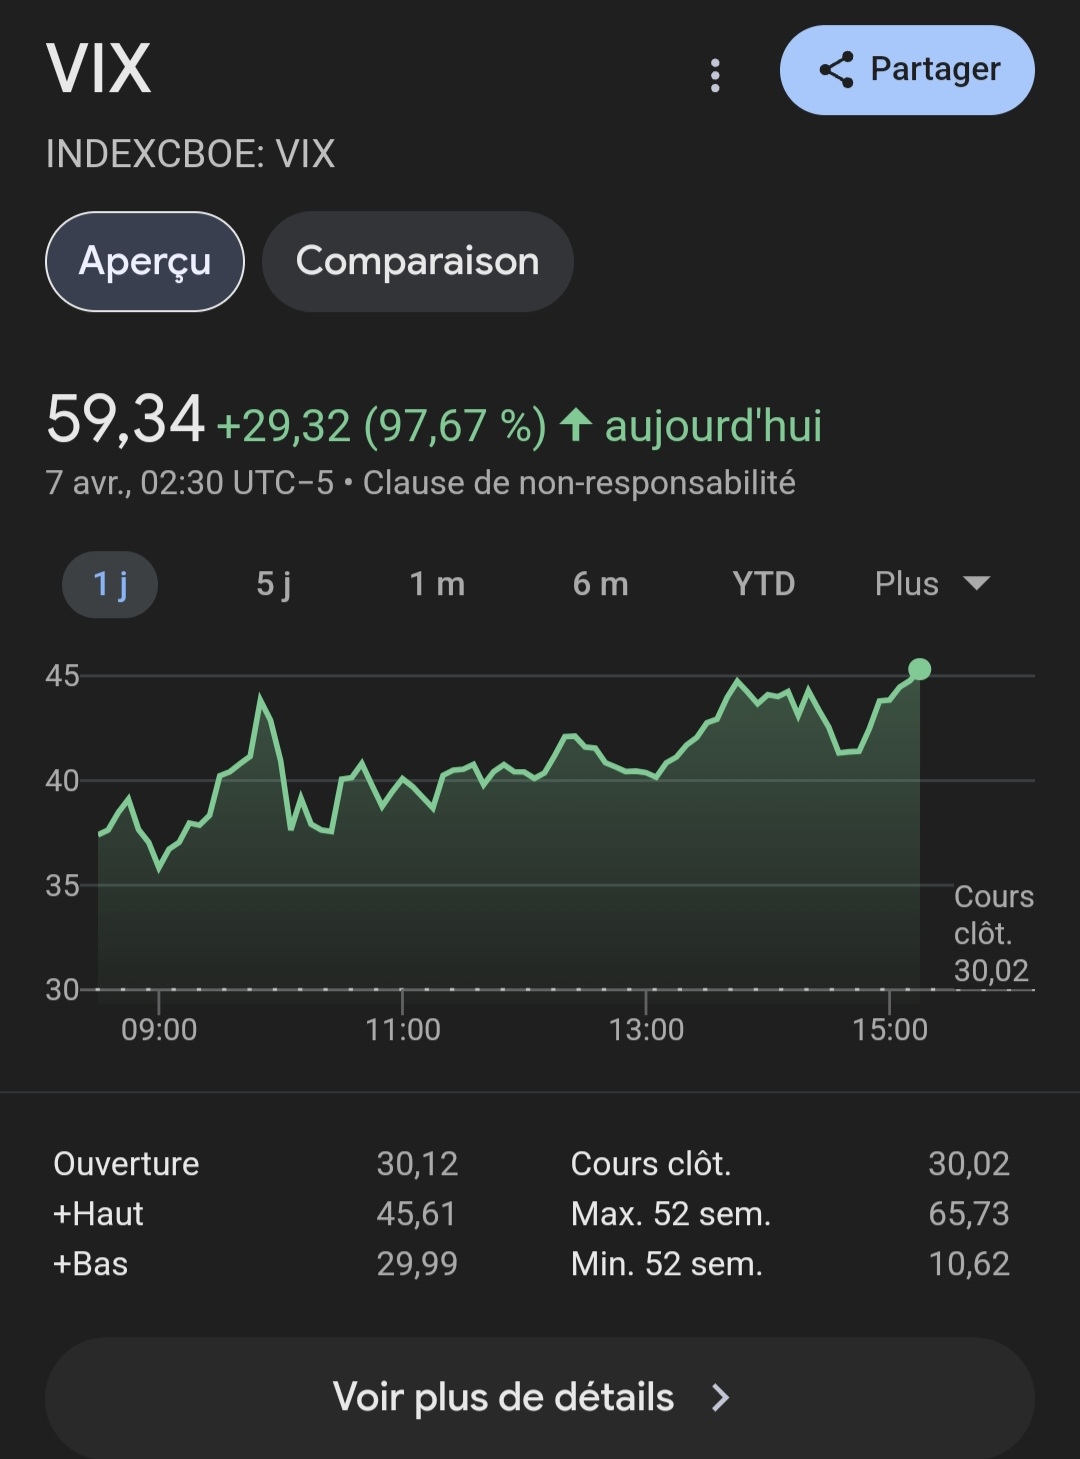
Task: Show the 1 m chart range
Action: coord(437,584)
